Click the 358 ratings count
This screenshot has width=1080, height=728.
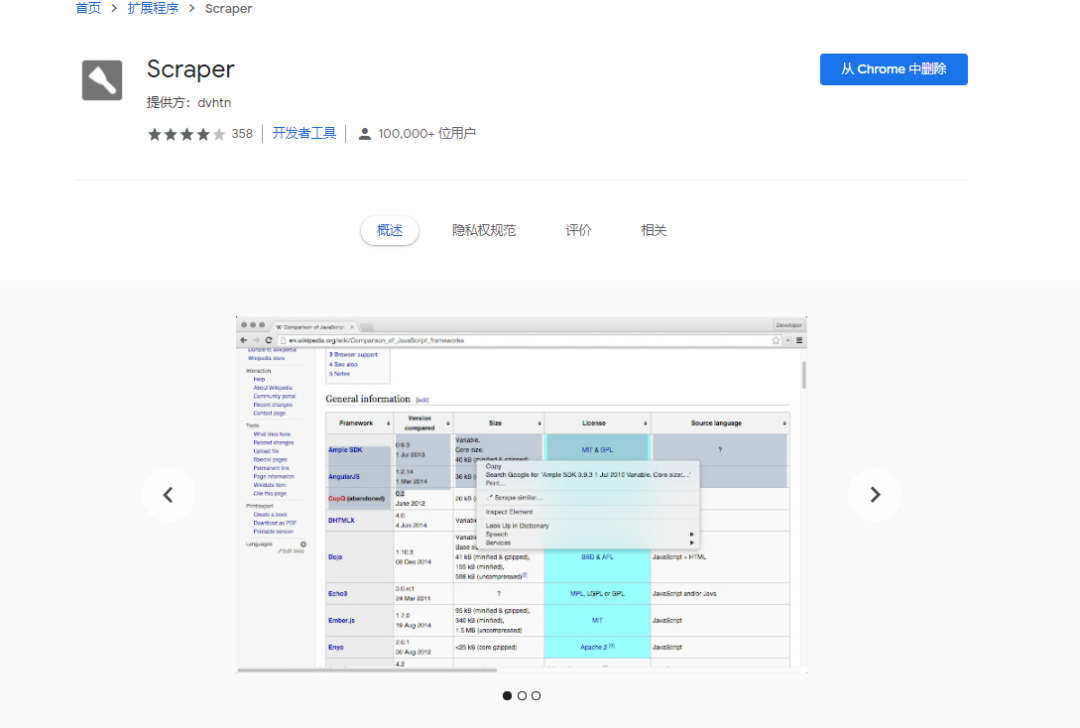point(242,134)
